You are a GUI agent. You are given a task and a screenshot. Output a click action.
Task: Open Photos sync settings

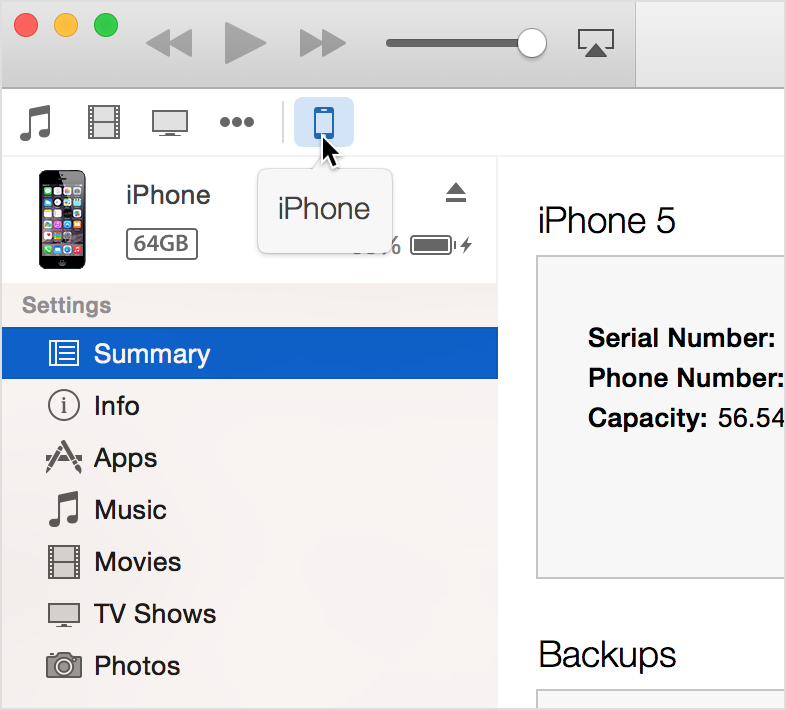[x=137, y=666]
